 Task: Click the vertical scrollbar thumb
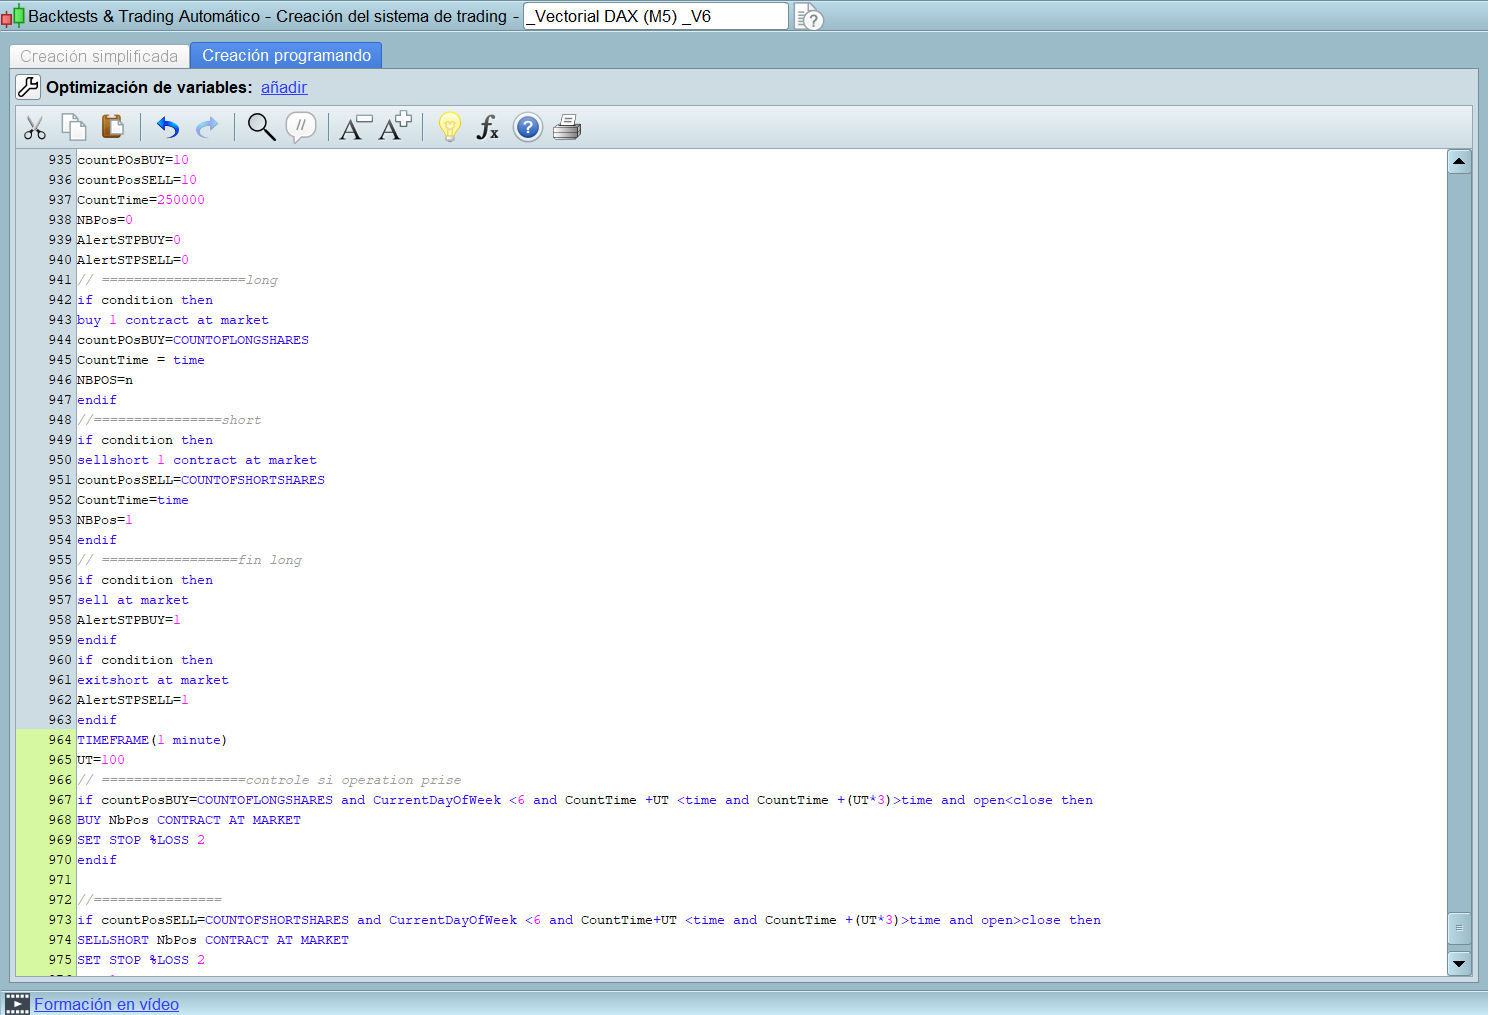(1459, 927)
